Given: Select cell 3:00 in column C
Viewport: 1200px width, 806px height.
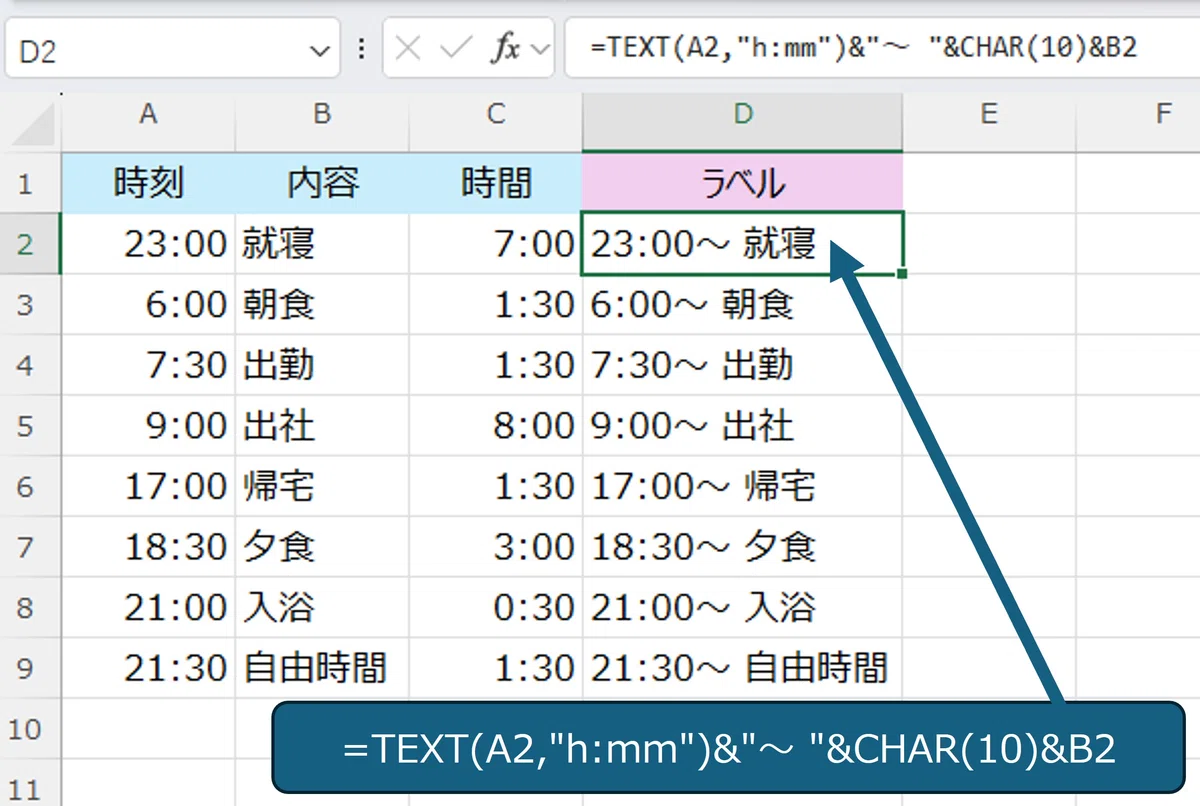Looking at the screenshot, I should (496, 547).
